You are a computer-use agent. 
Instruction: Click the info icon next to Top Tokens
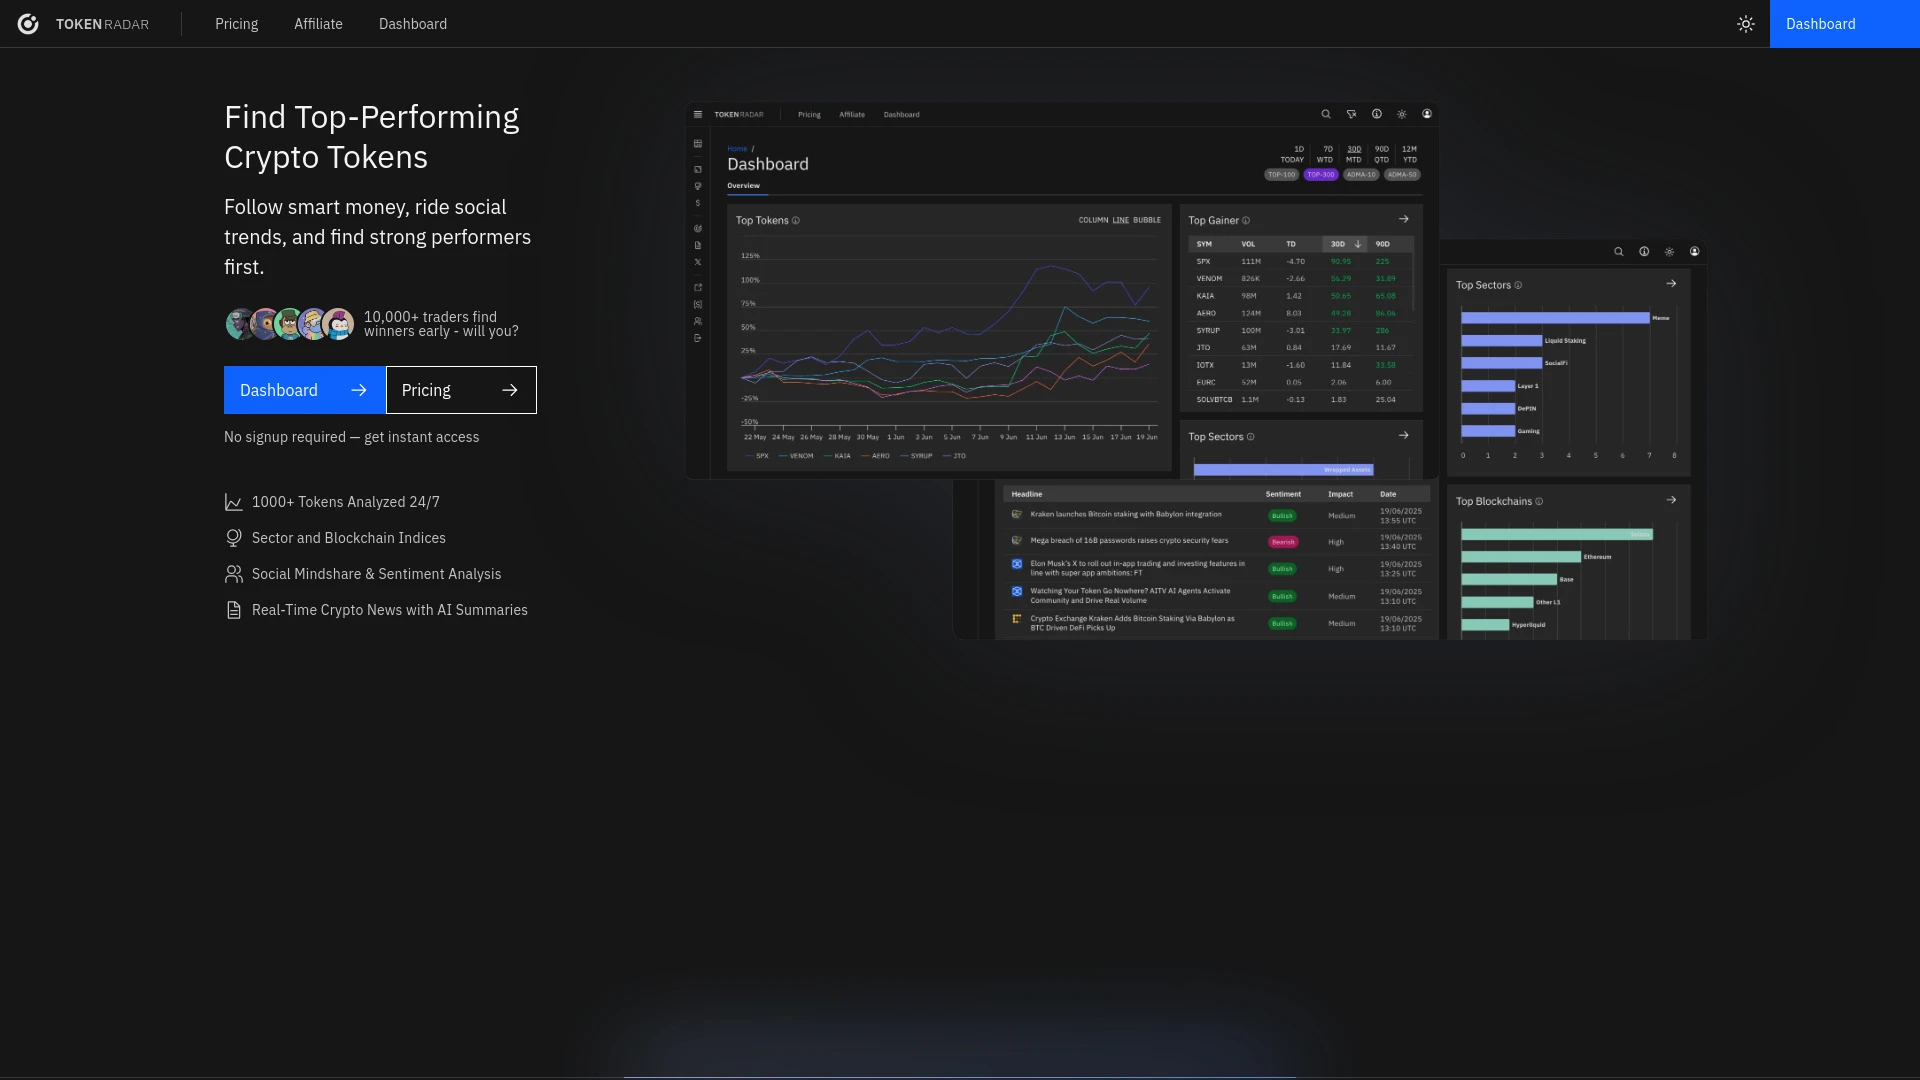click(796, 220)
